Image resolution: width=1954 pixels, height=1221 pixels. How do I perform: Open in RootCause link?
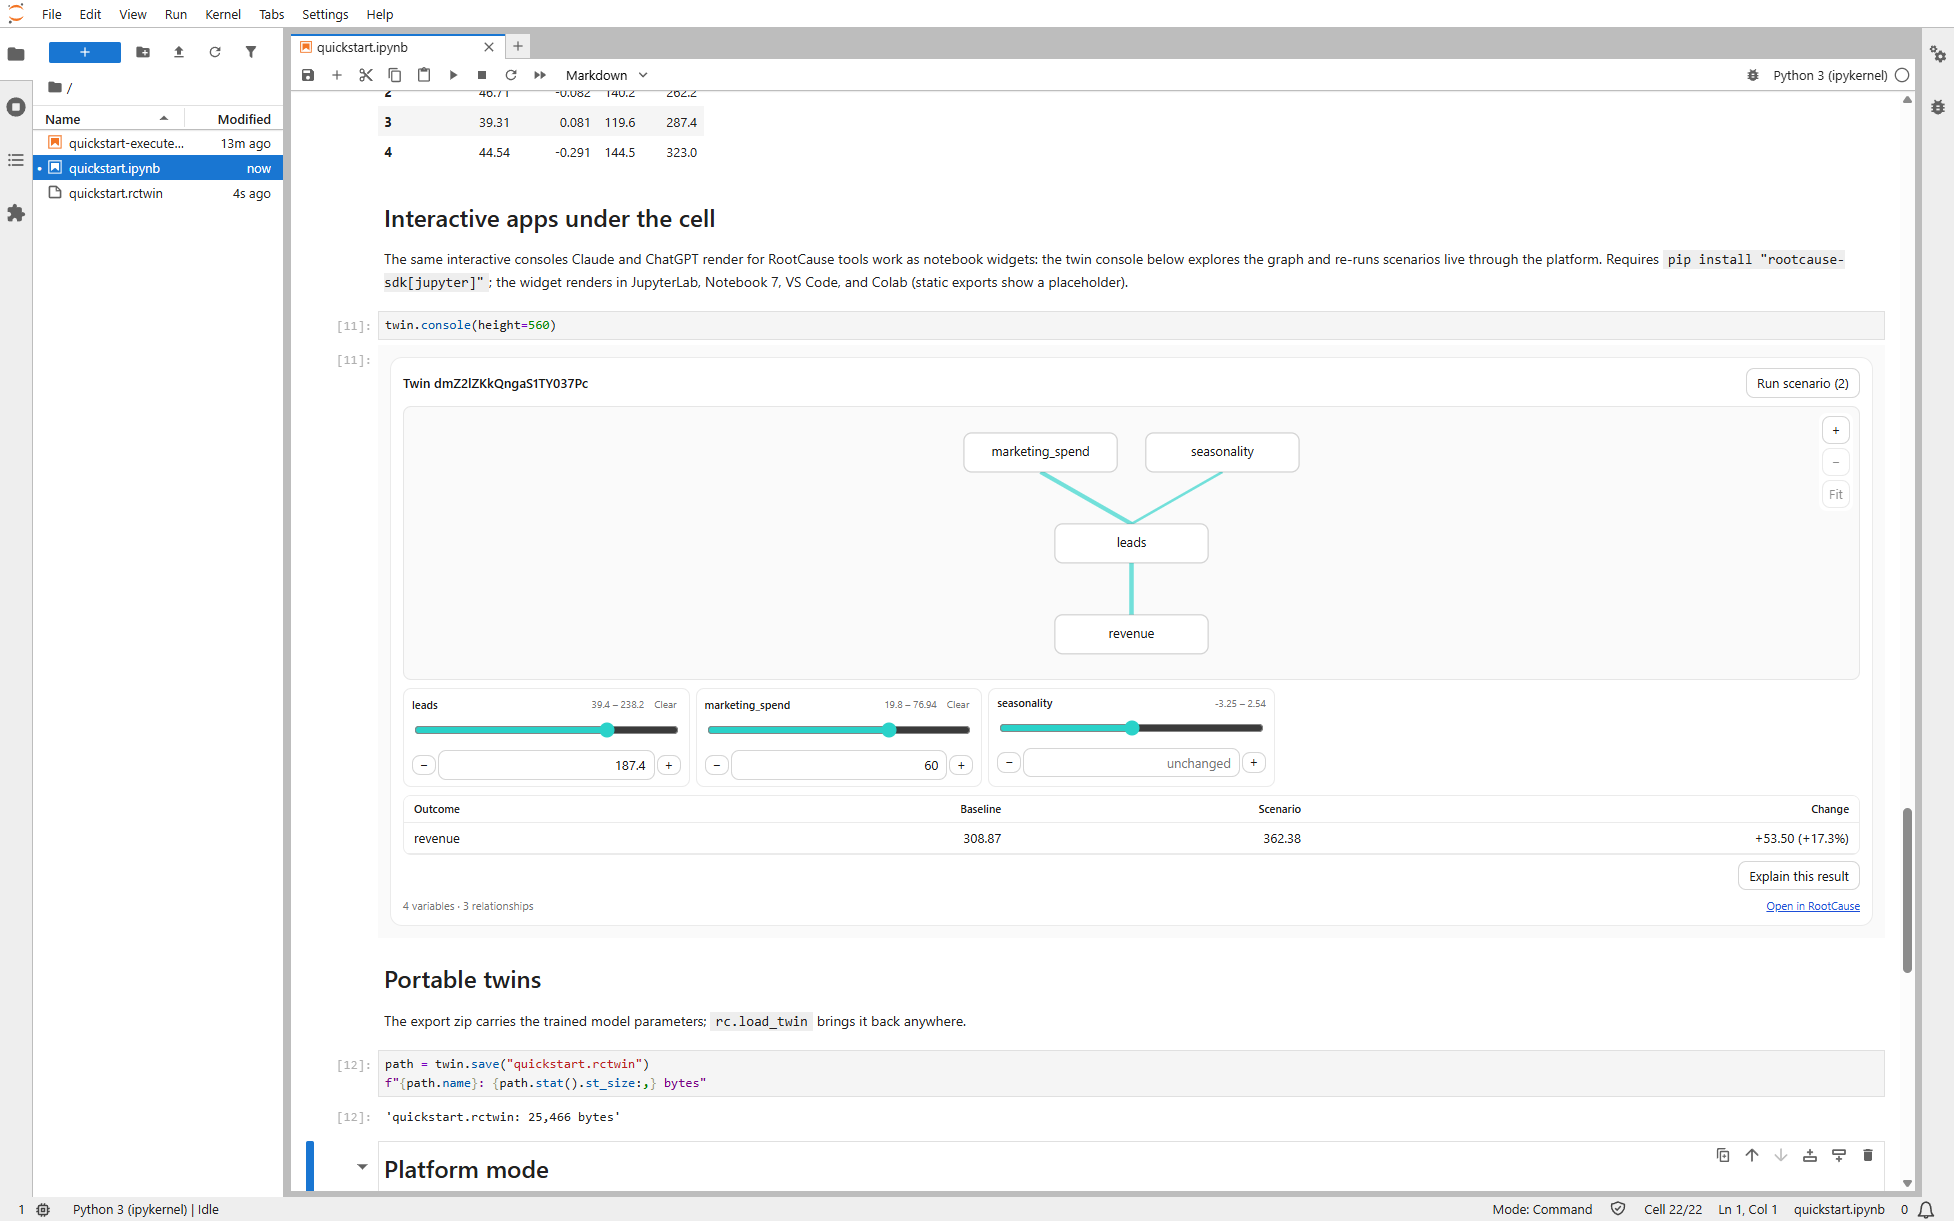(1813, 906)
